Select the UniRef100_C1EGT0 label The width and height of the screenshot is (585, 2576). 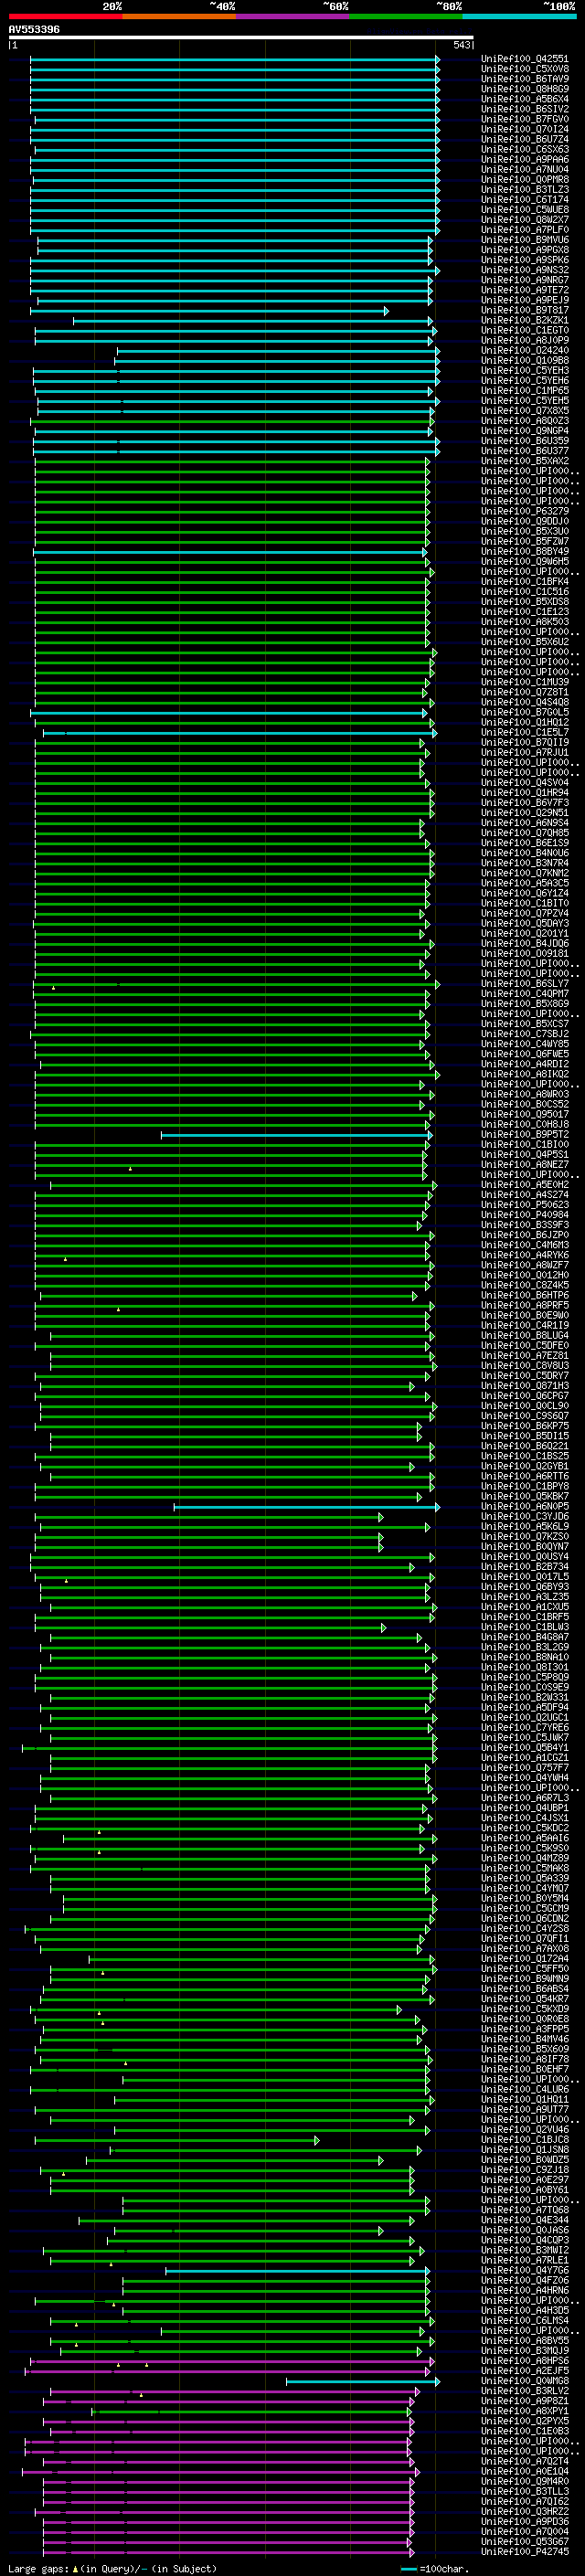(x=524, y=331)
